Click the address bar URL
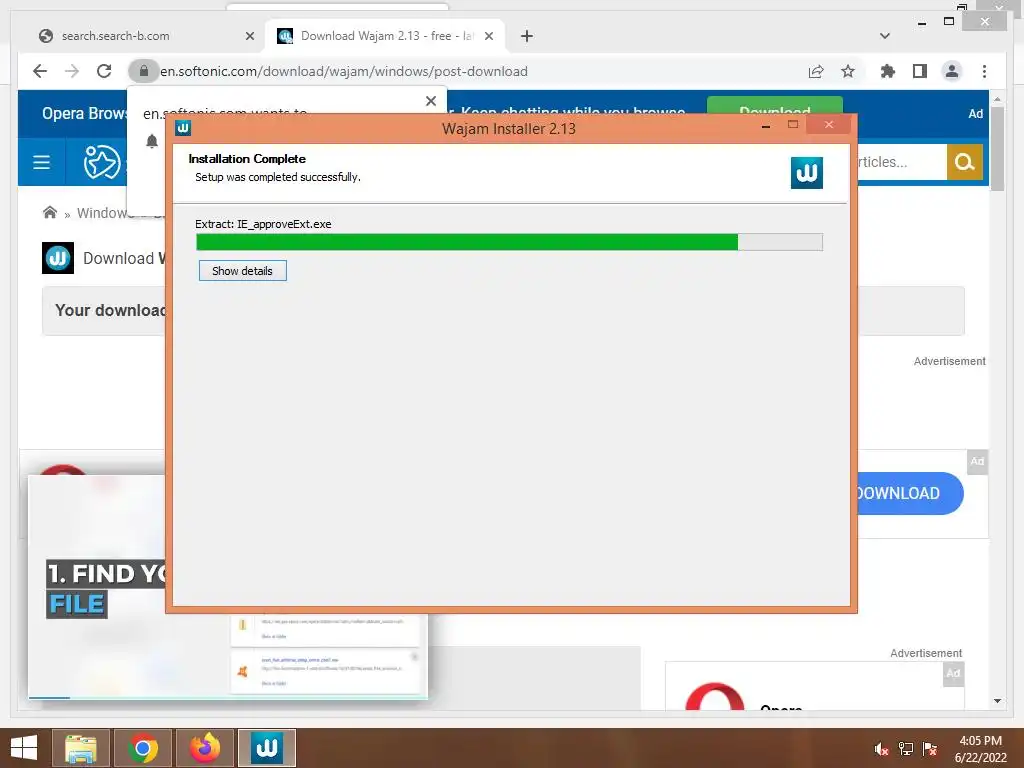Screen dimensions: 1024x768 pyautogui.click(x=344, y=71)
